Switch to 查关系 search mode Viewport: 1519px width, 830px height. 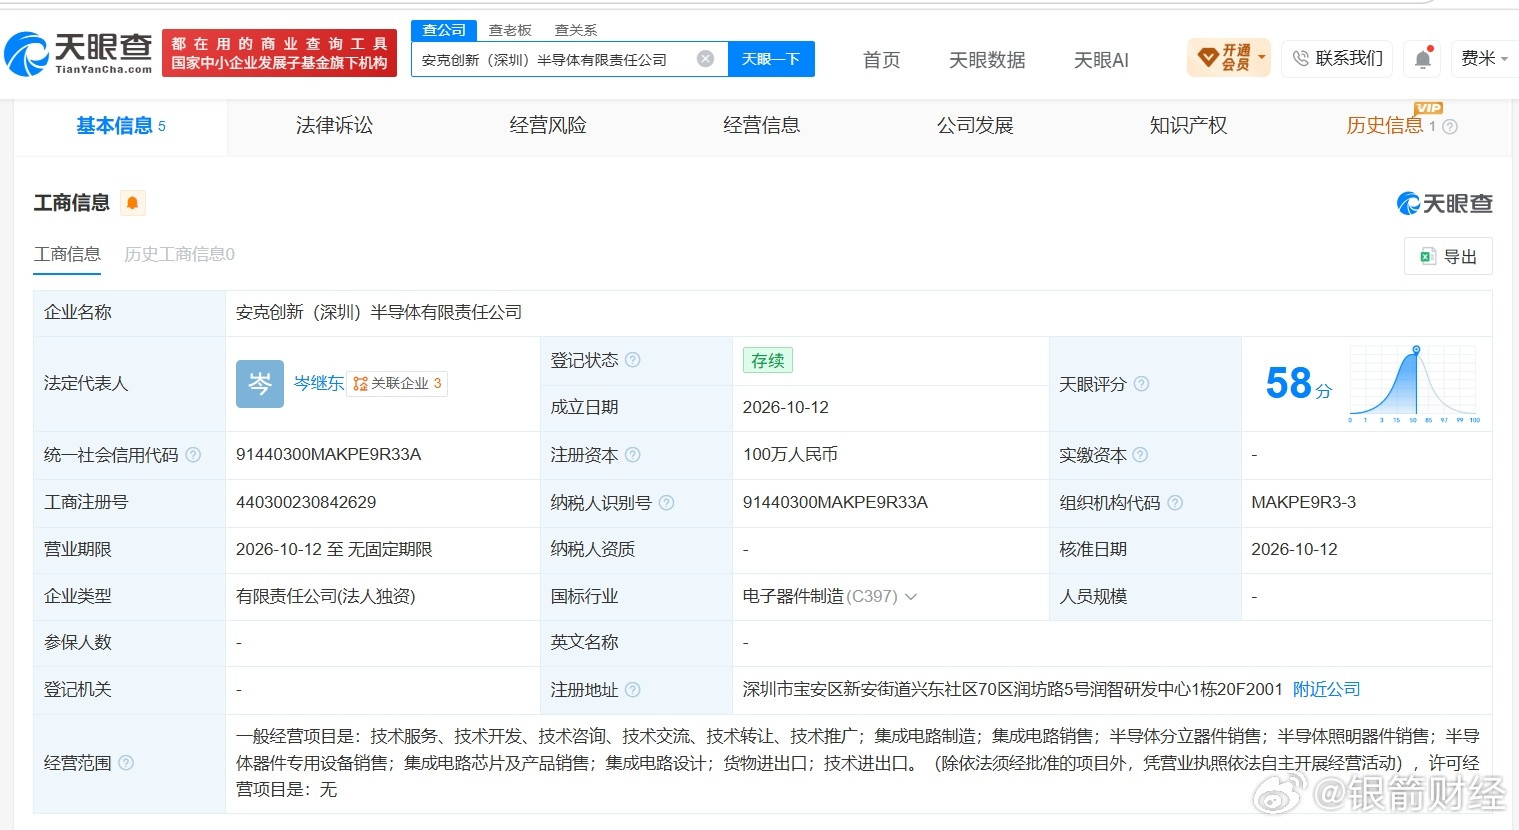tap(576, 30)
